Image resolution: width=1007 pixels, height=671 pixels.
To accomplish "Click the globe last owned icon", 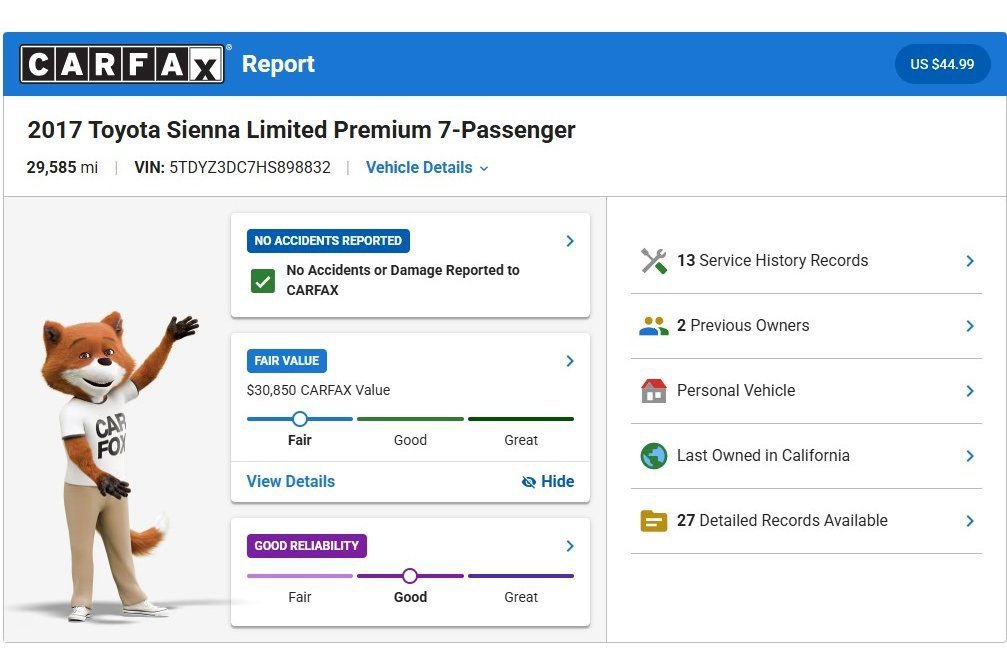I will pos(654,456).
